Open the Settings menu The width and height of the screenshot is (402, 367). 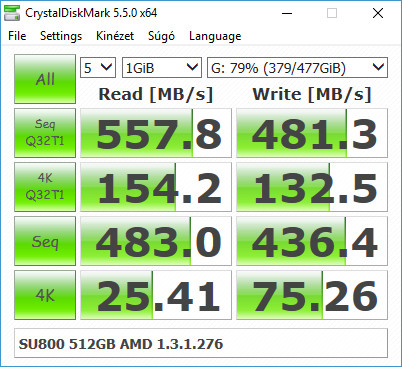coord(61,36)
